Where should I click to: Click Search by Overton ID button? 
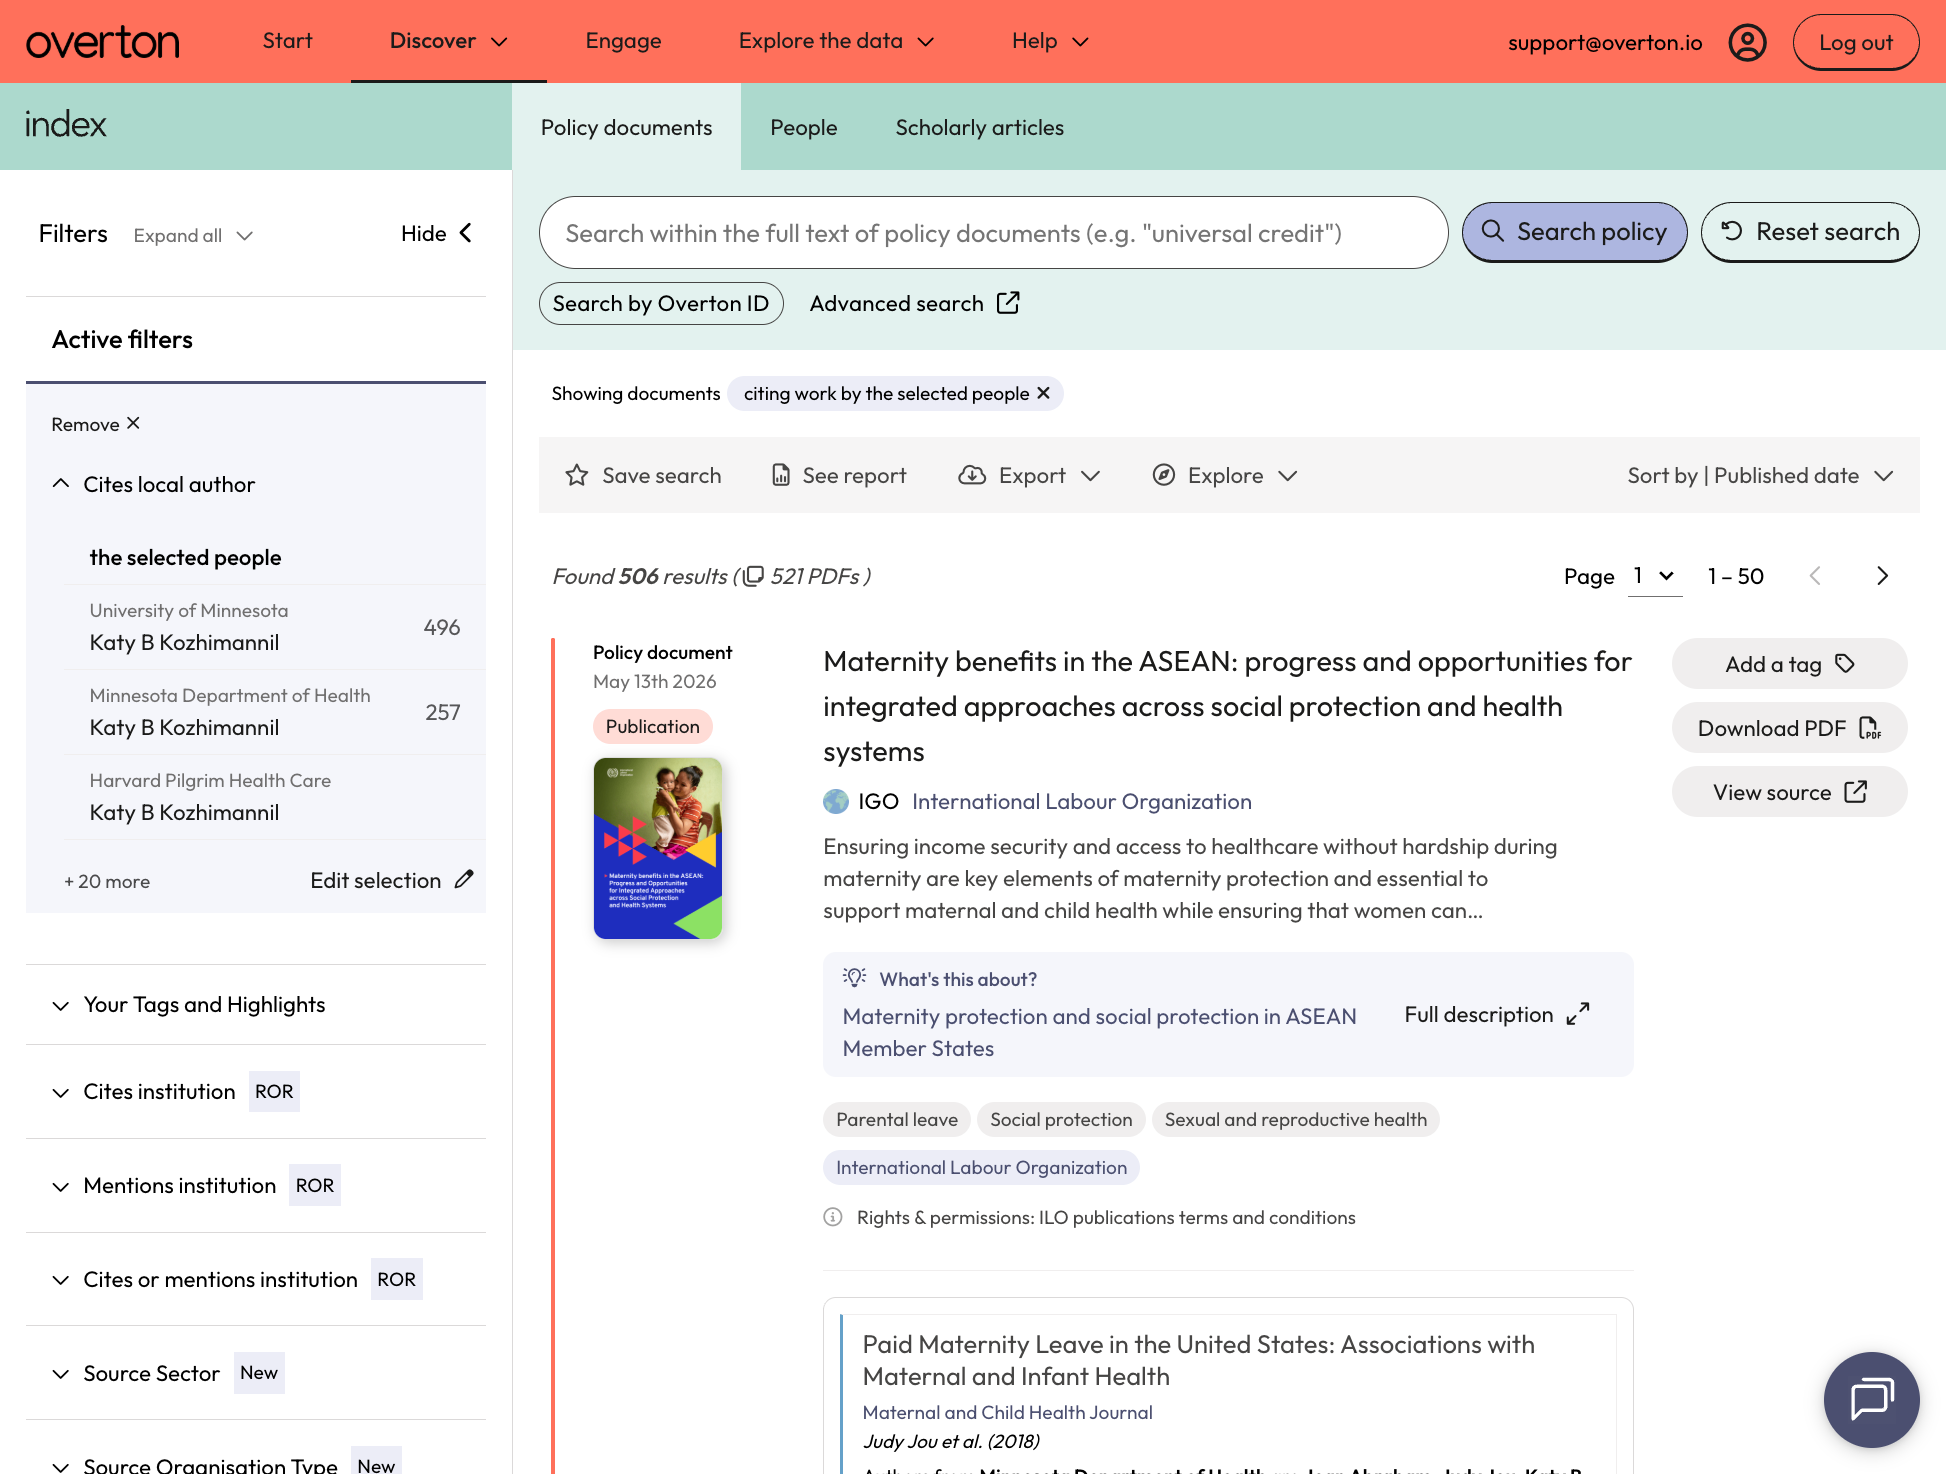point(661,303)
